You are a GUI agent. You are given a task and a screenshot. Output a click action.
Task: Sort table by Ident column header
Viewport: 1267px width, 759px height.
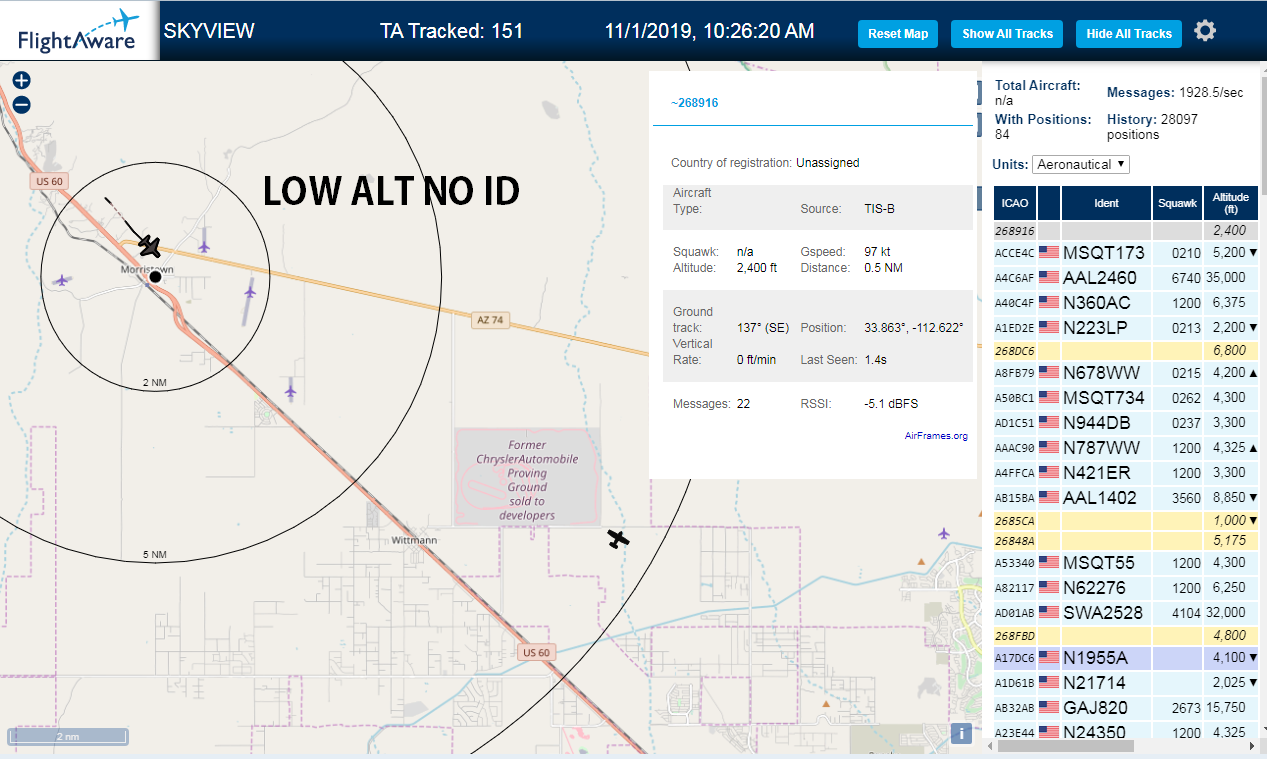tap(1106, 203)
